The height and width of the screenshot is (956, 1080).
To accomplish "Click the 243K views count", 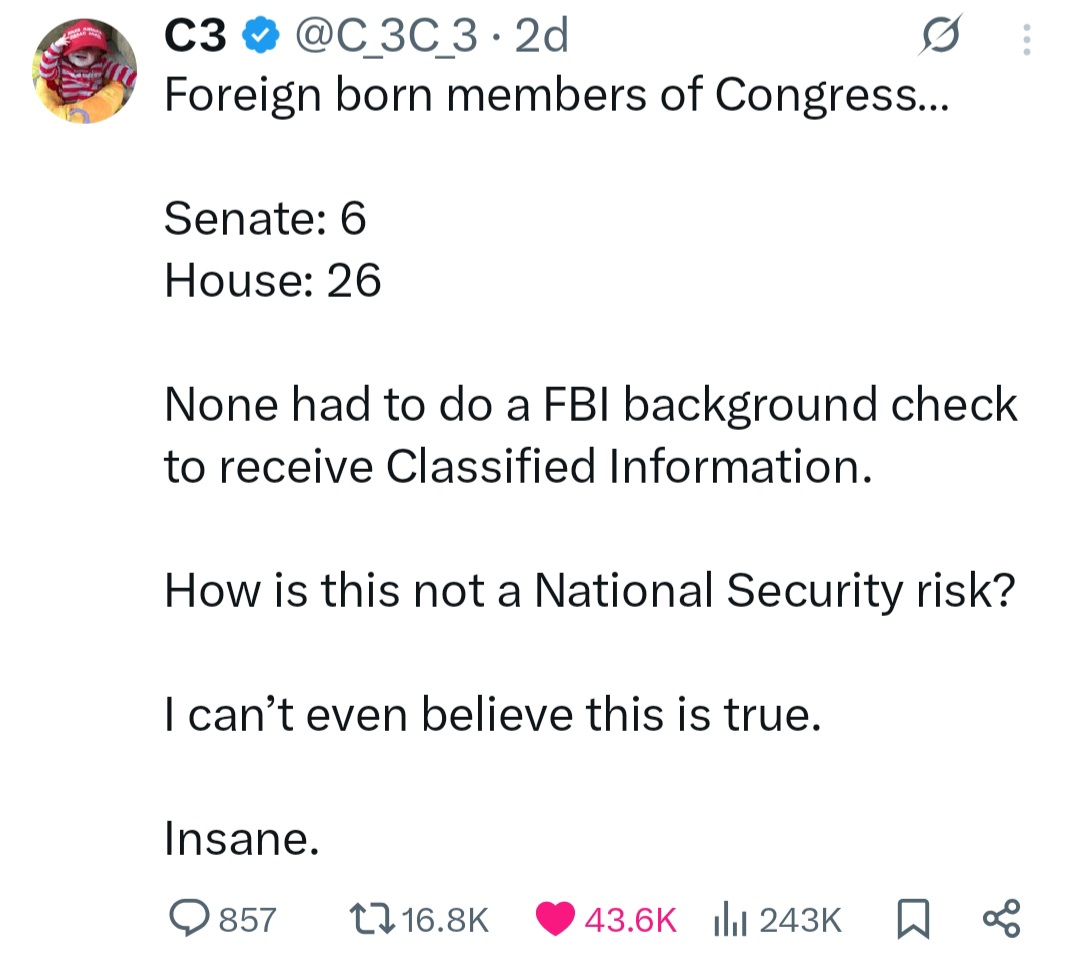I will tap(800, 918).
